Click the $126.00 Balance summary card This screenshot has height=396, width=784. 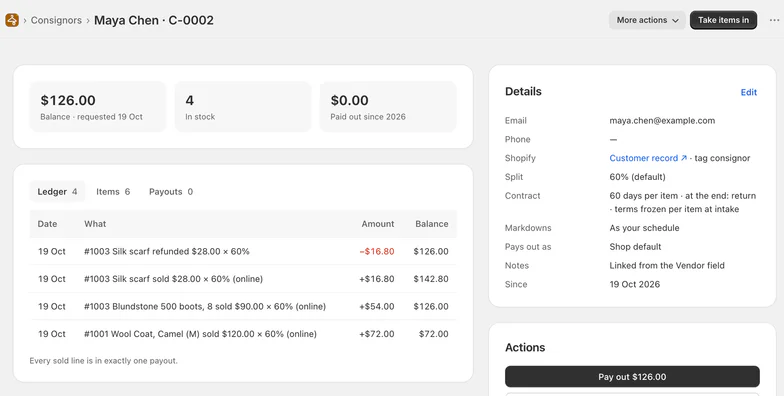(x=98, y=107)
